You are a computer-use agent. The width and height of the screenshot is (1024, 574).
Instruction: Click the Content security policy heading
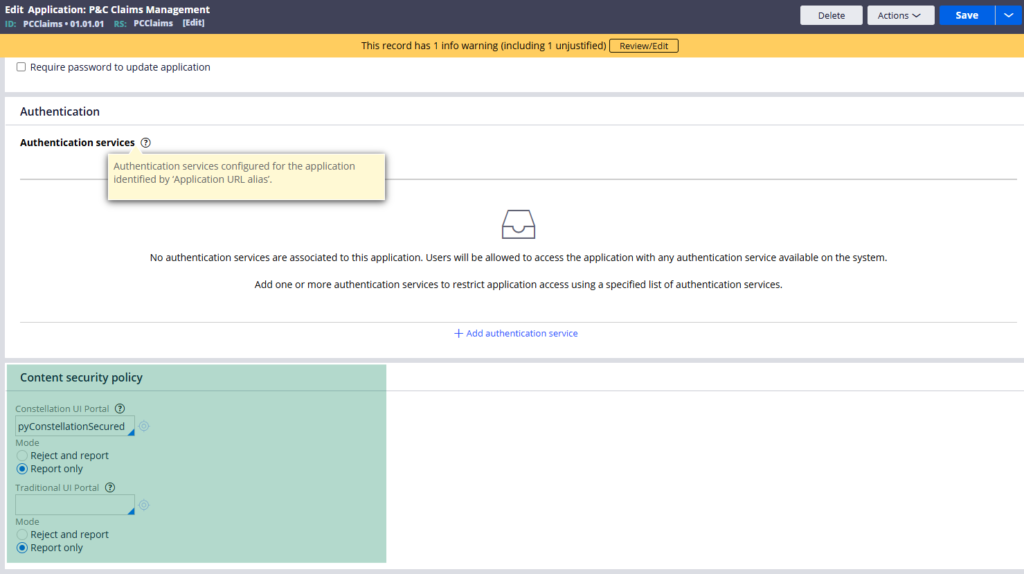click(81, 377)
